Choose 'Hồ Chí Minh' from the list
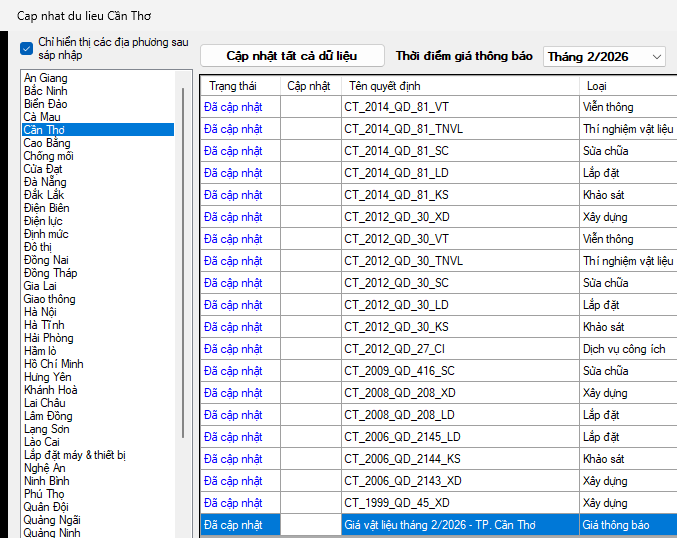The height and width of the screenshot is (538, 677). [54, 364]
